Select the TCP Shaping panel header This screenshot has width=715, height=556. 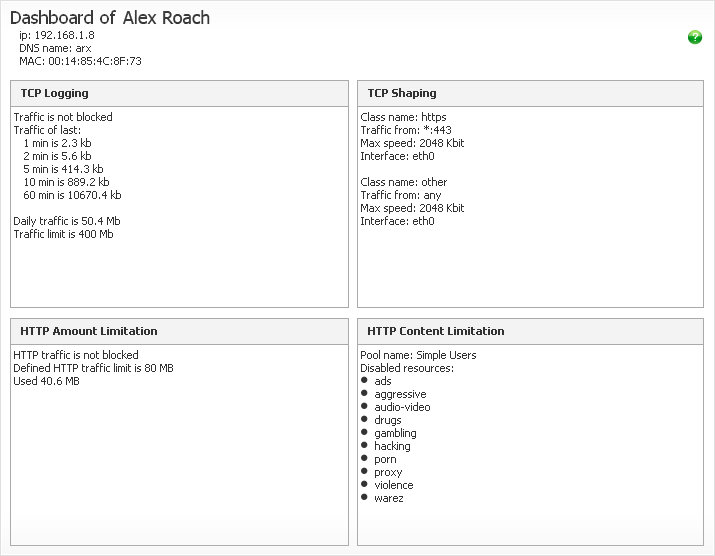tap(530, 94)
